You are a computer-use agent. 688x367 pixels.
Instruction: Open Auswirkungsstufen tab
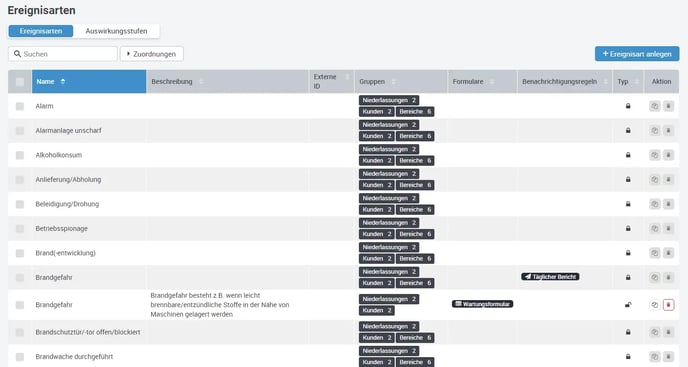point(116,31)
